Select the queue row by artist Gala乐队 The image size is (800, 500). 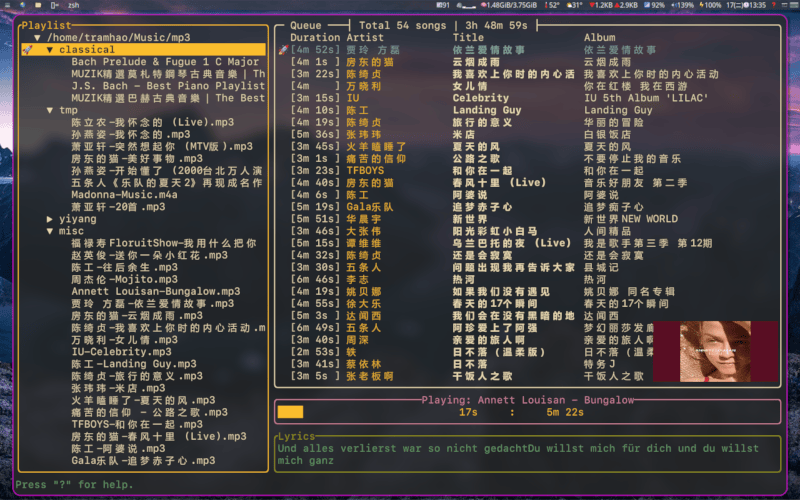(x=528, y=207)
